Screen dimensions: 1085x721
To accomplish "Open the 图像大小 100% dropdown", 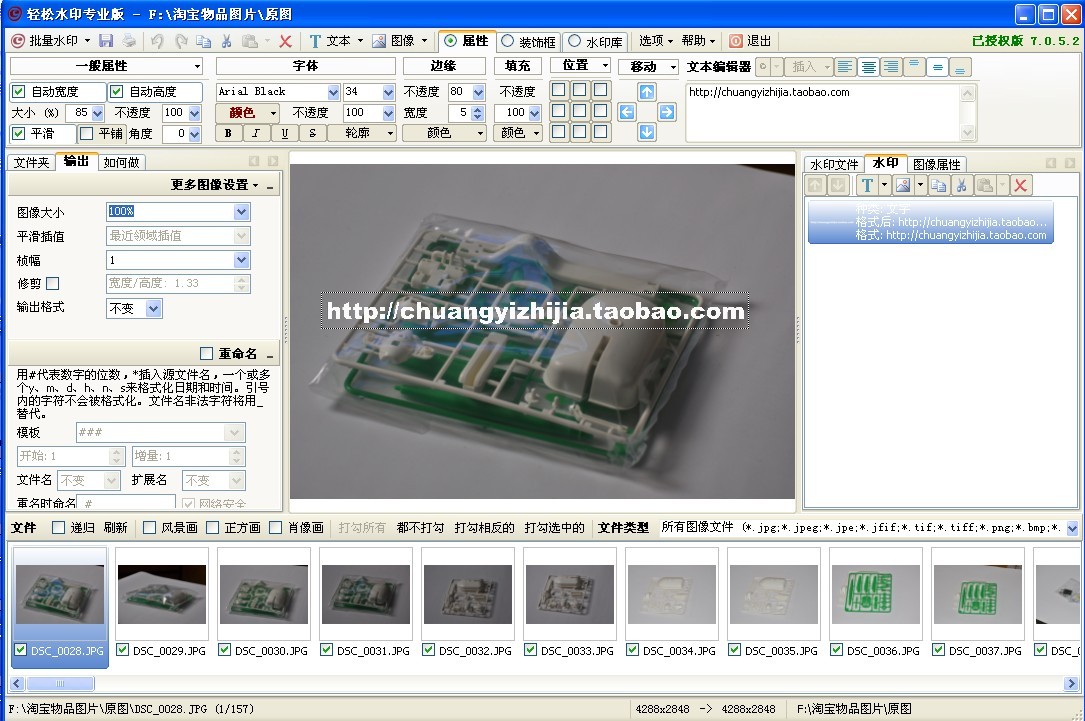I will [x=241, y=212].
